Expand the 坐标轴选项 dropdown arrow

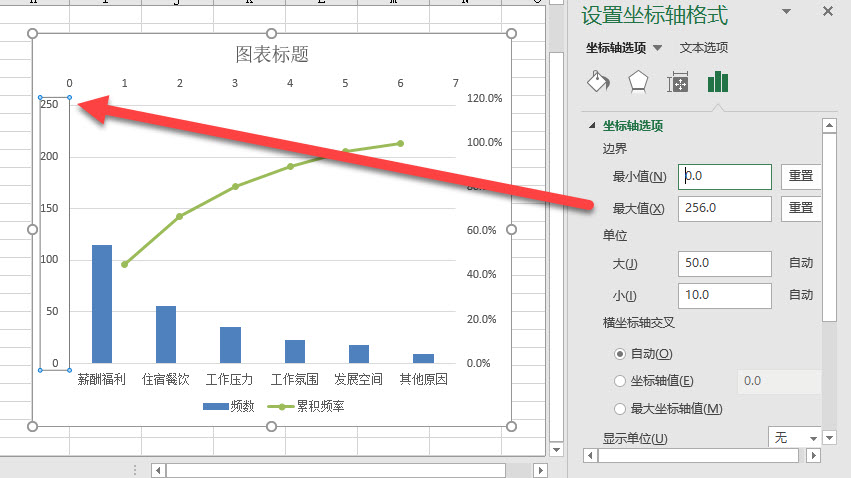coord(657,48)
